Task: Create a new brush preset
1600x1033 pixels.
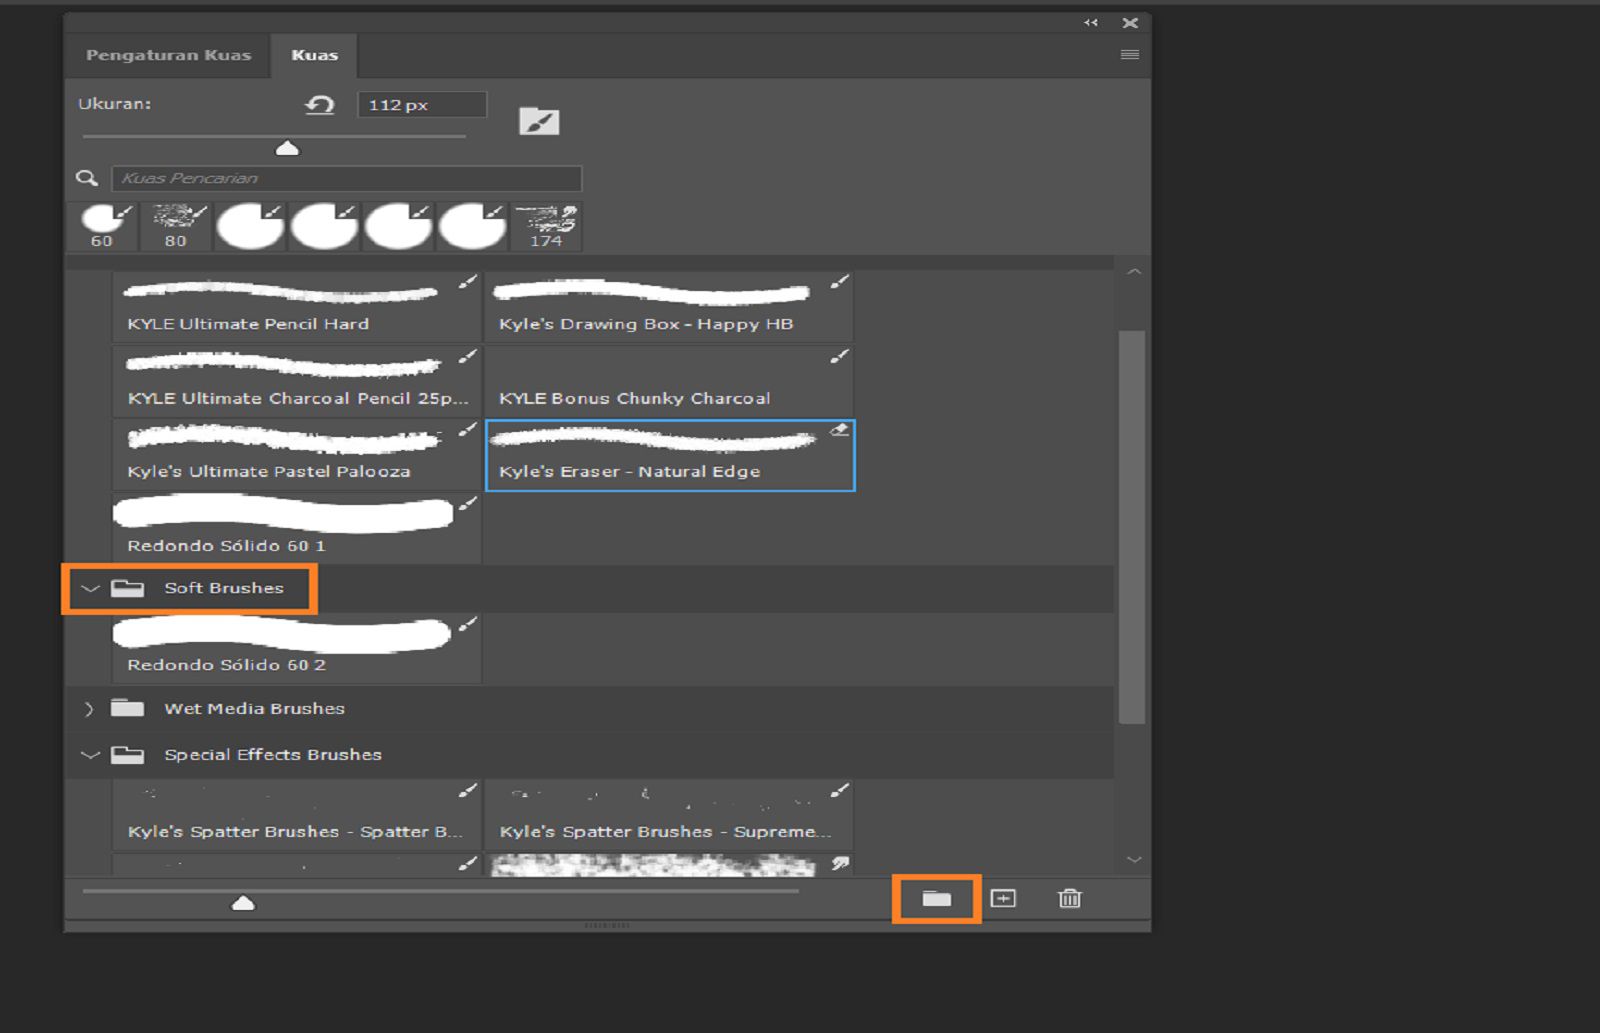Action: click(1003, 898)
